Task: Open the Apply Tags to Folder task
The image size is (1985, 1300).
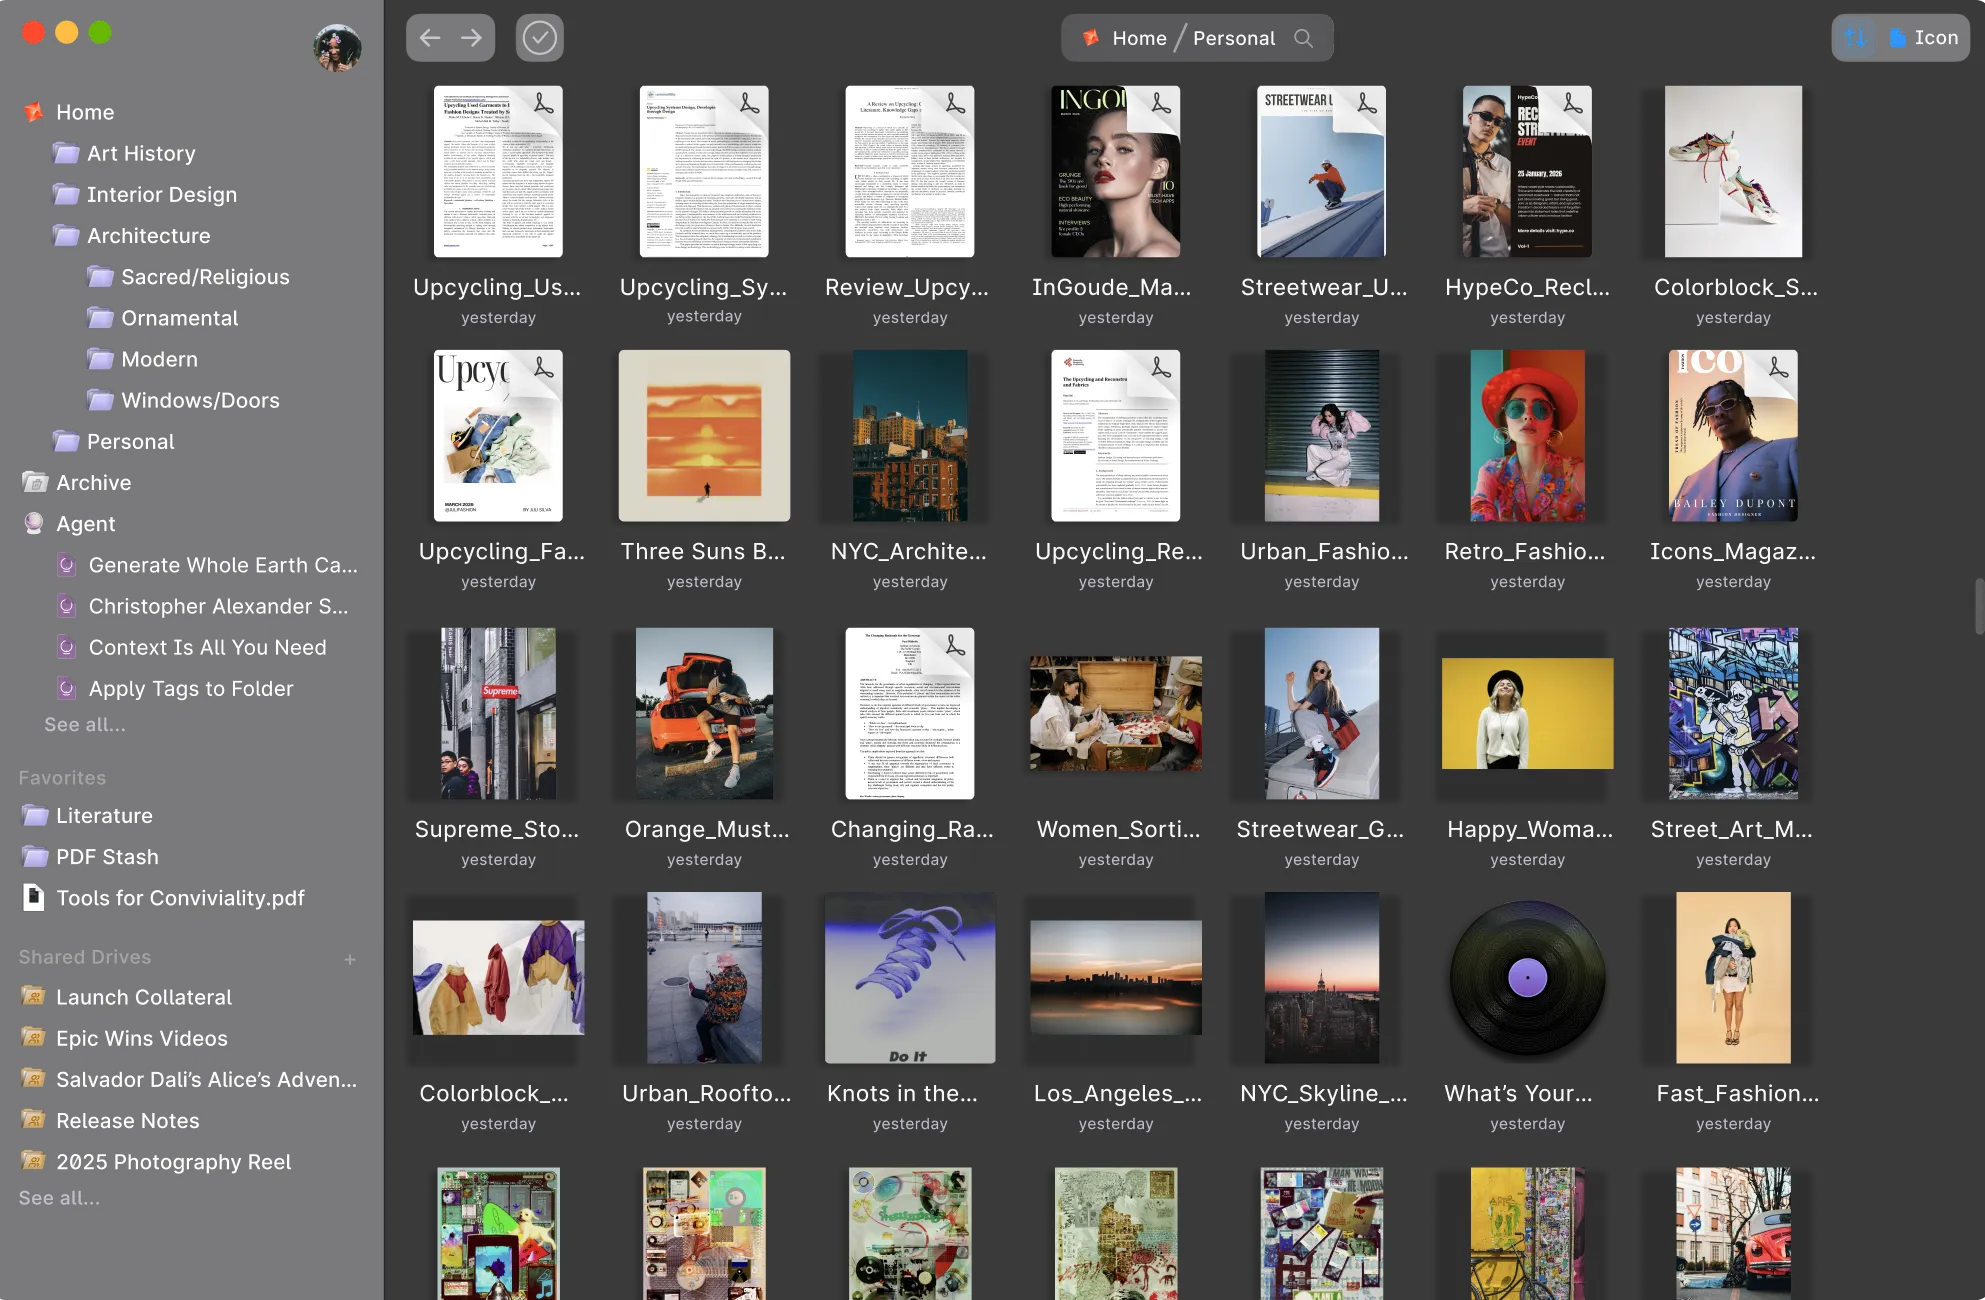Action: [x=191, y=688]
